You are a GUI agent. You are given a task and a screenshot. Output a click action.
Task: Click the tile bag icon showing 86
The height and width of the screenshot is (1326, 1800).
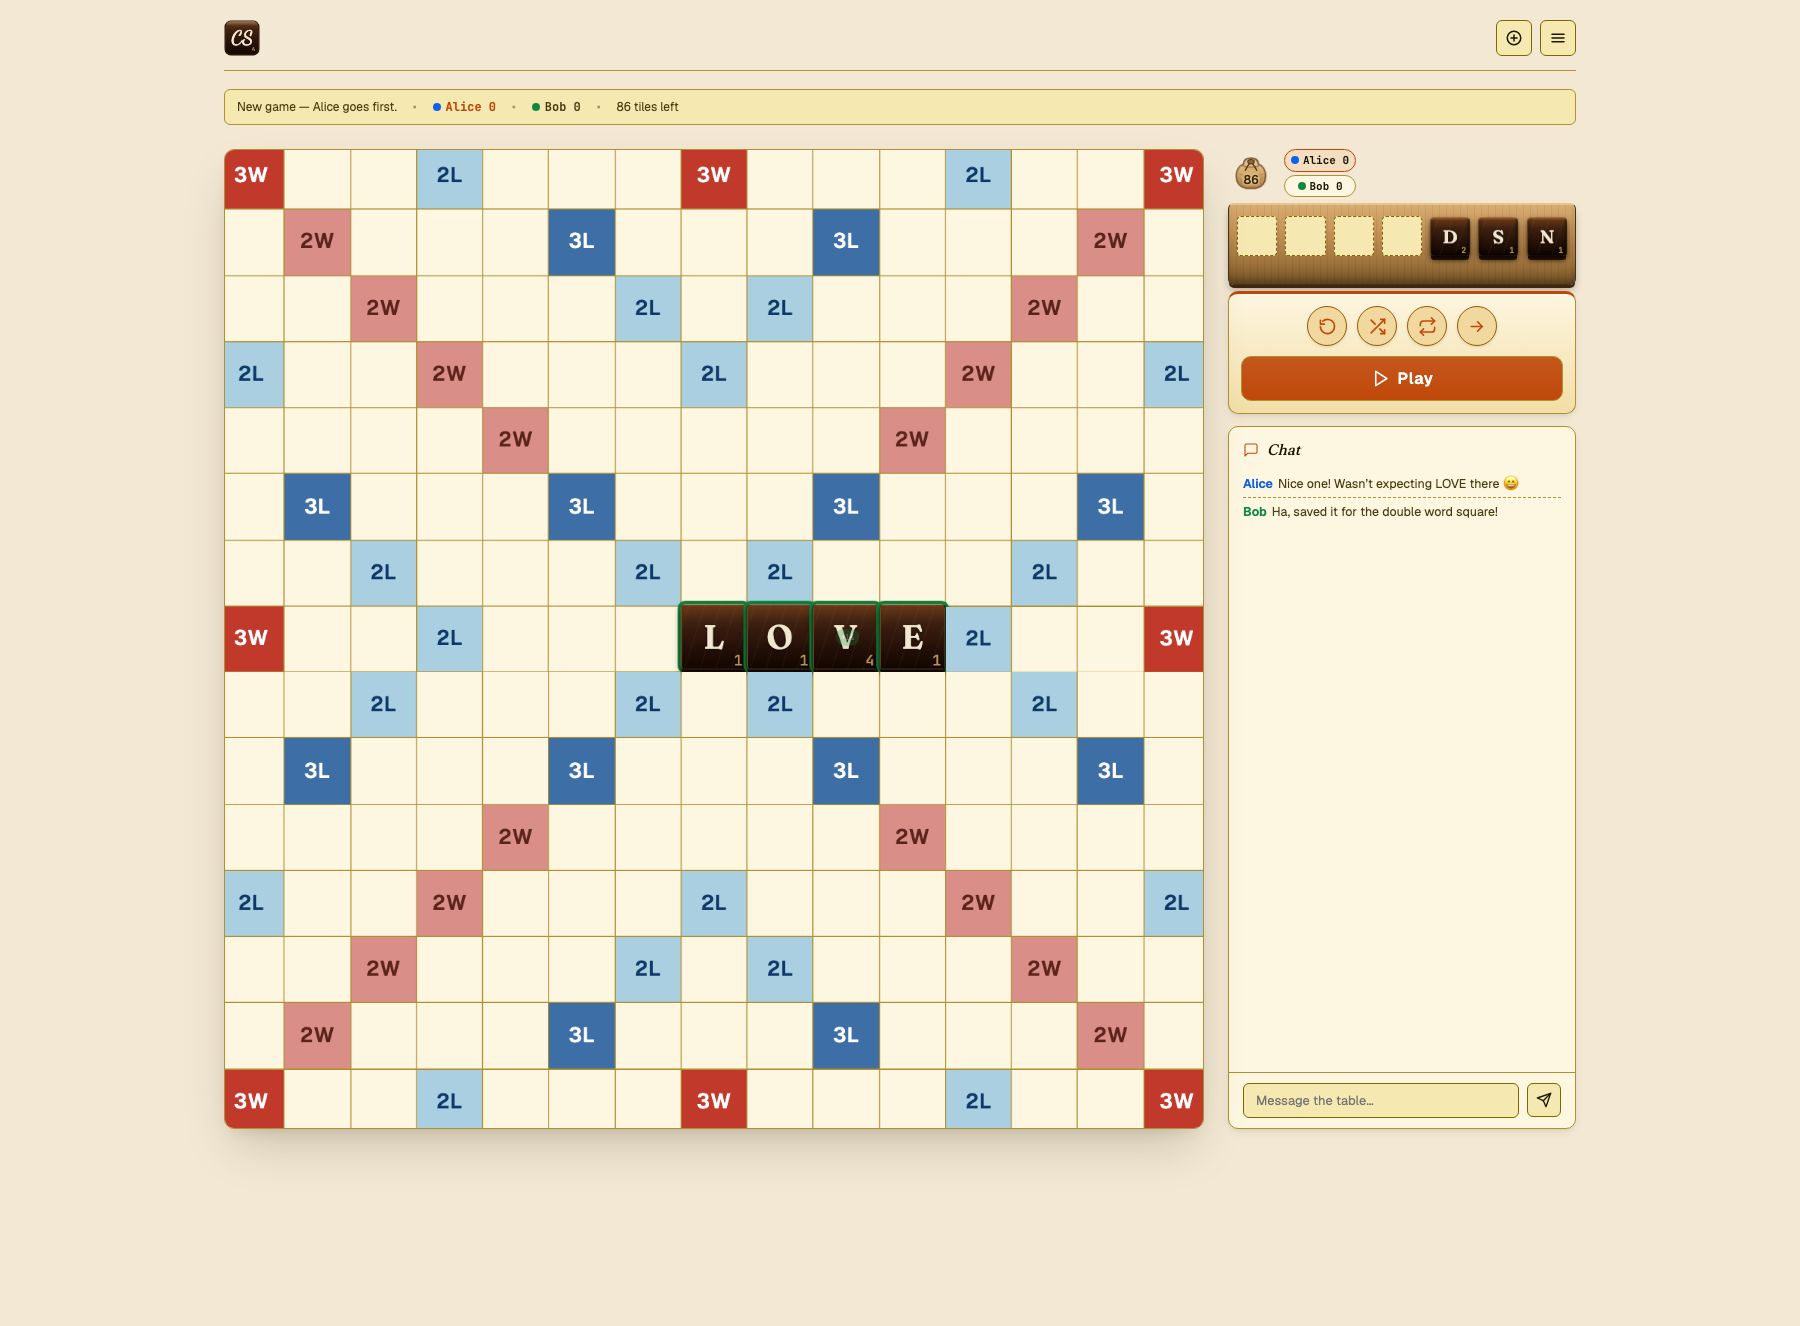pyautogui.click(x=1251, y=173)
